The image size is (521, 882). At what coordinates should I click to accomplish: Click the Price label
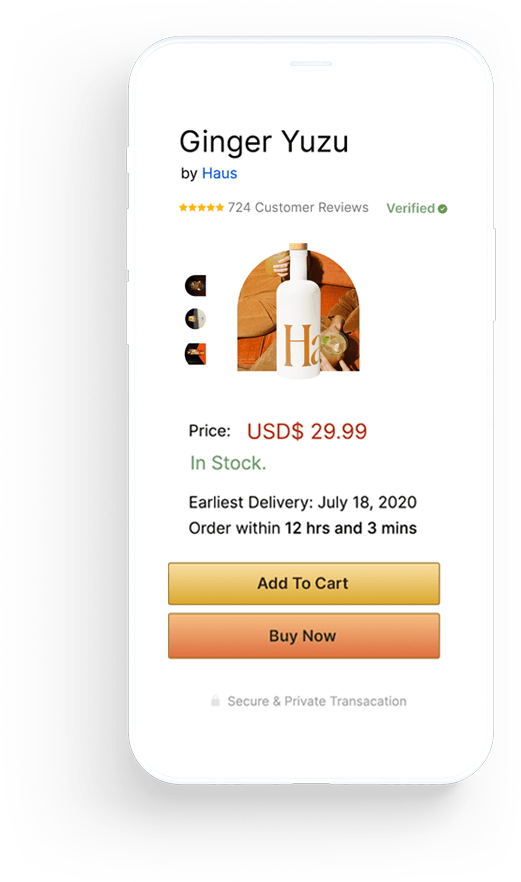(x=209, y=431)
